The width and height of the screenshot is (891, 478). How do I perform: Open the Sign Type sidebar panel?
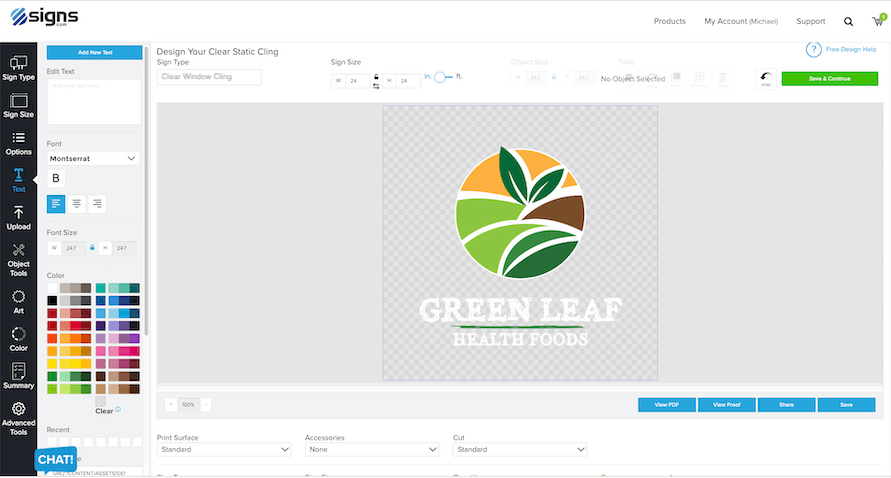pyautogui.click(x=18, y=66)
